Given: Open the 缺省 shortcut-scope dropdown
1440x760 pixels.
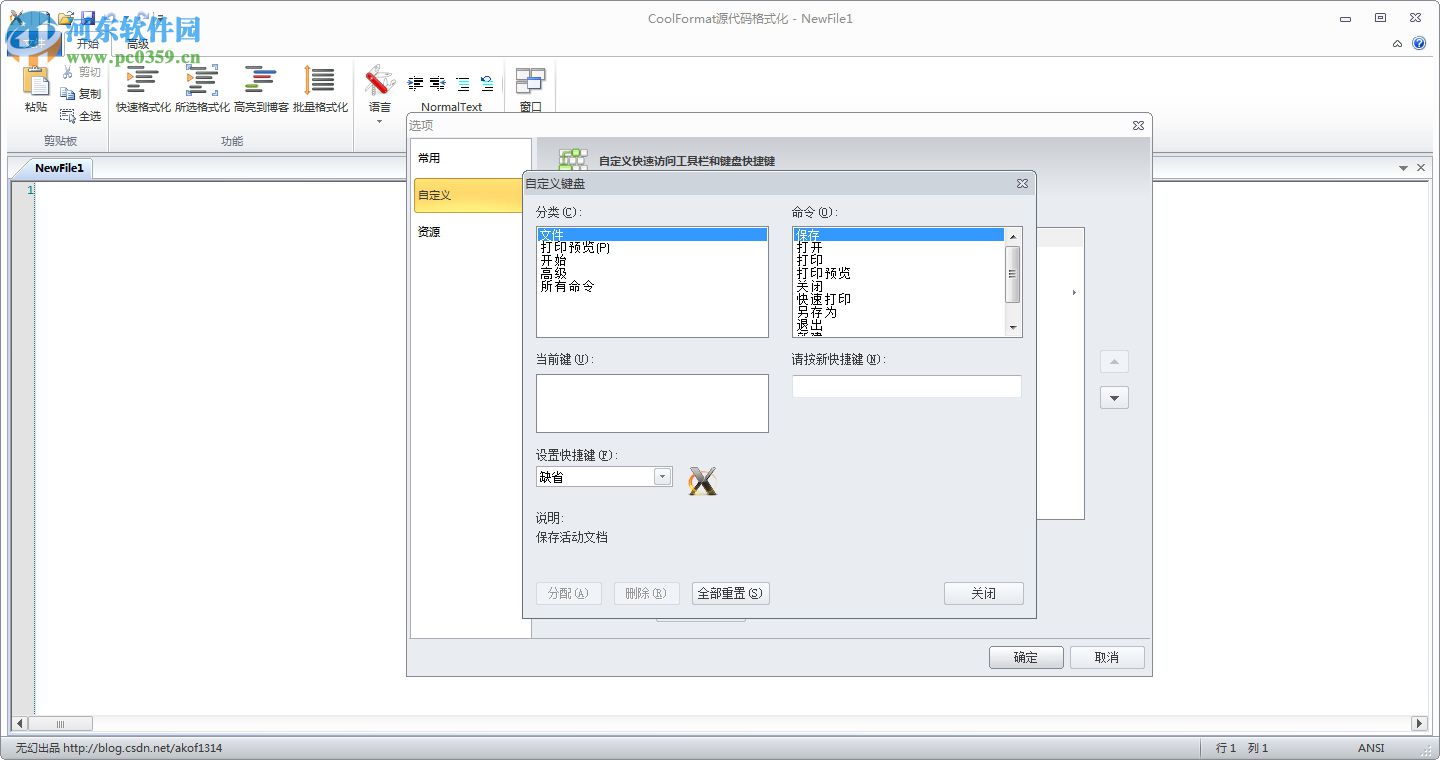Looking at the screenshot, I should pos(662,476).
